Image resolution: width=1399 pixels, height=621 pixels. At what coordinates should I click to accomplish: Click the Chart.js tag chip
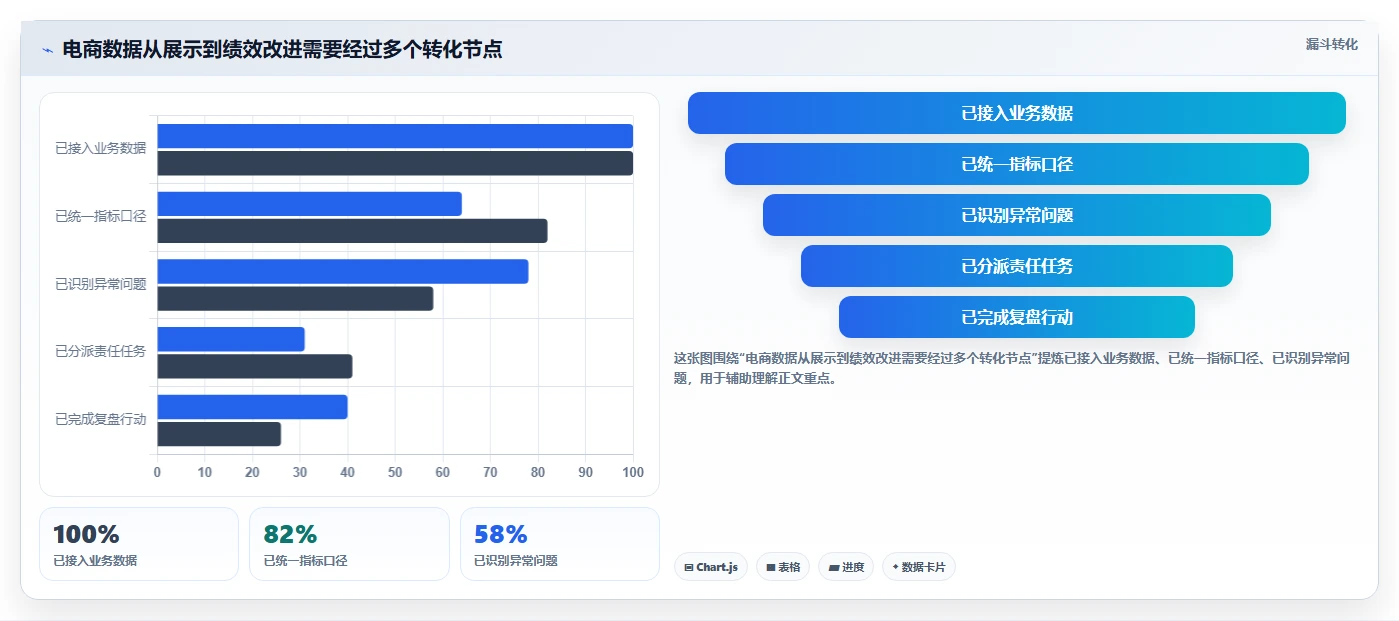[x=711, y=567]
